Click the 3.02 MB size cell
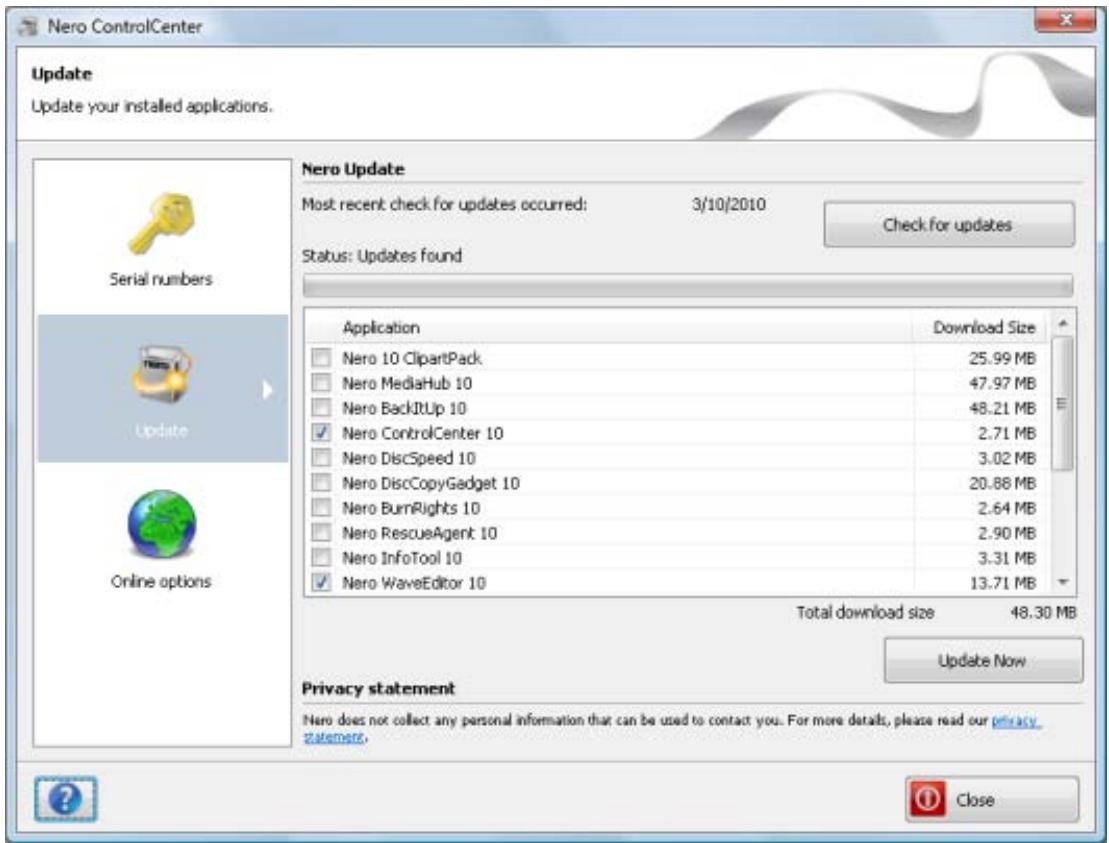Viewport: 1109px width, 843px height. pyautogui.click(x=1007, y=458)
